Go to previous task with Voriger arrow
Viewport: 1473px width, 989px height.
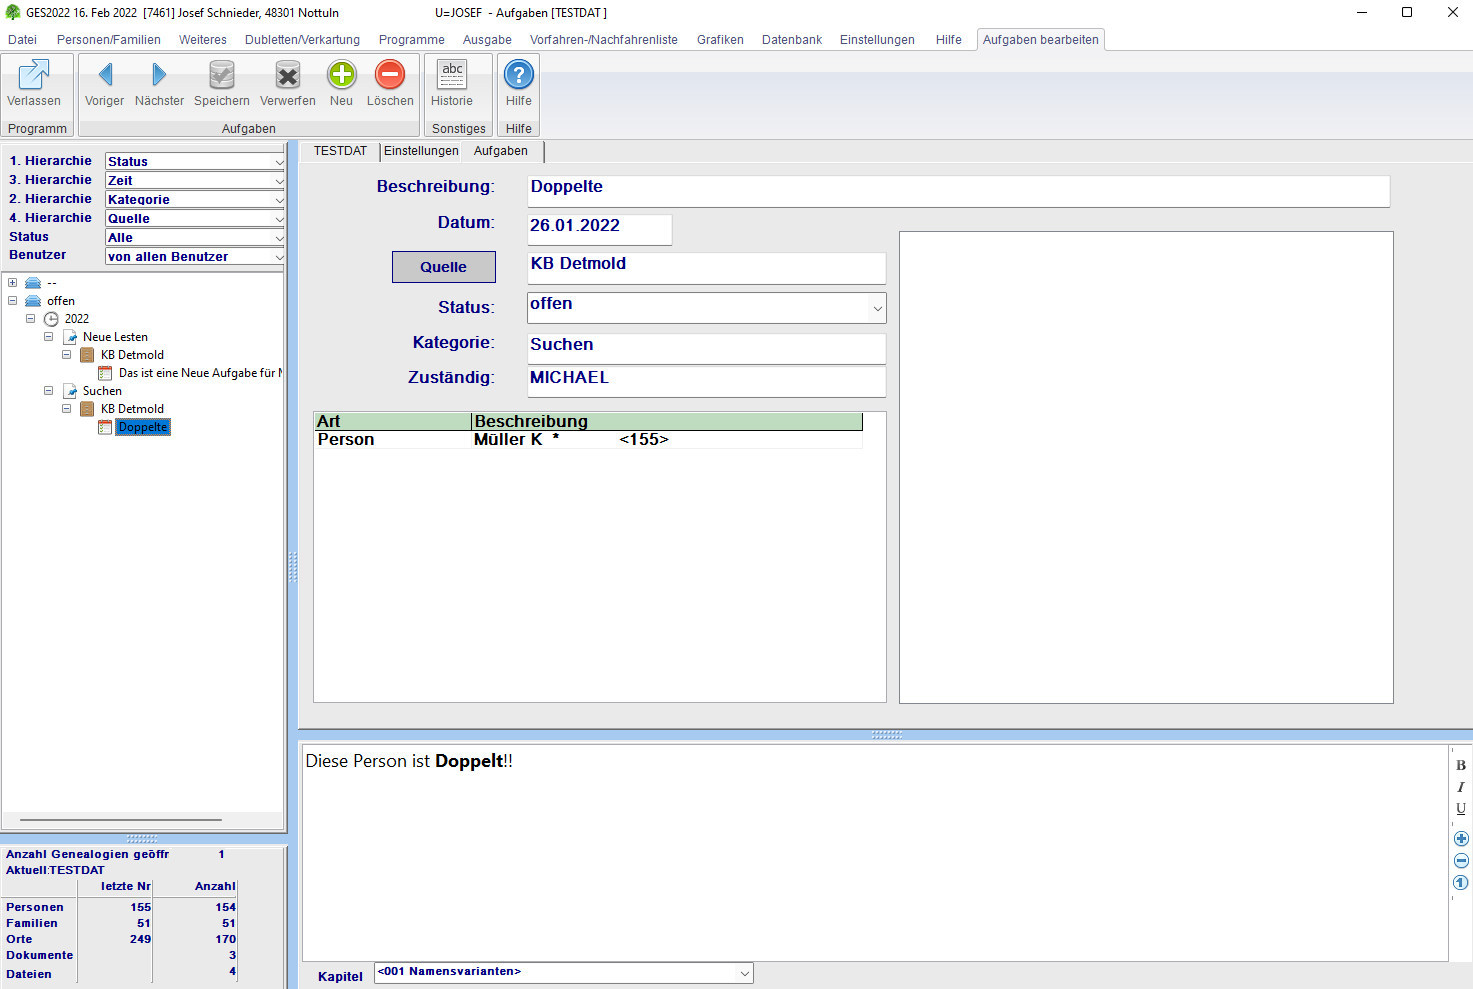105,75
